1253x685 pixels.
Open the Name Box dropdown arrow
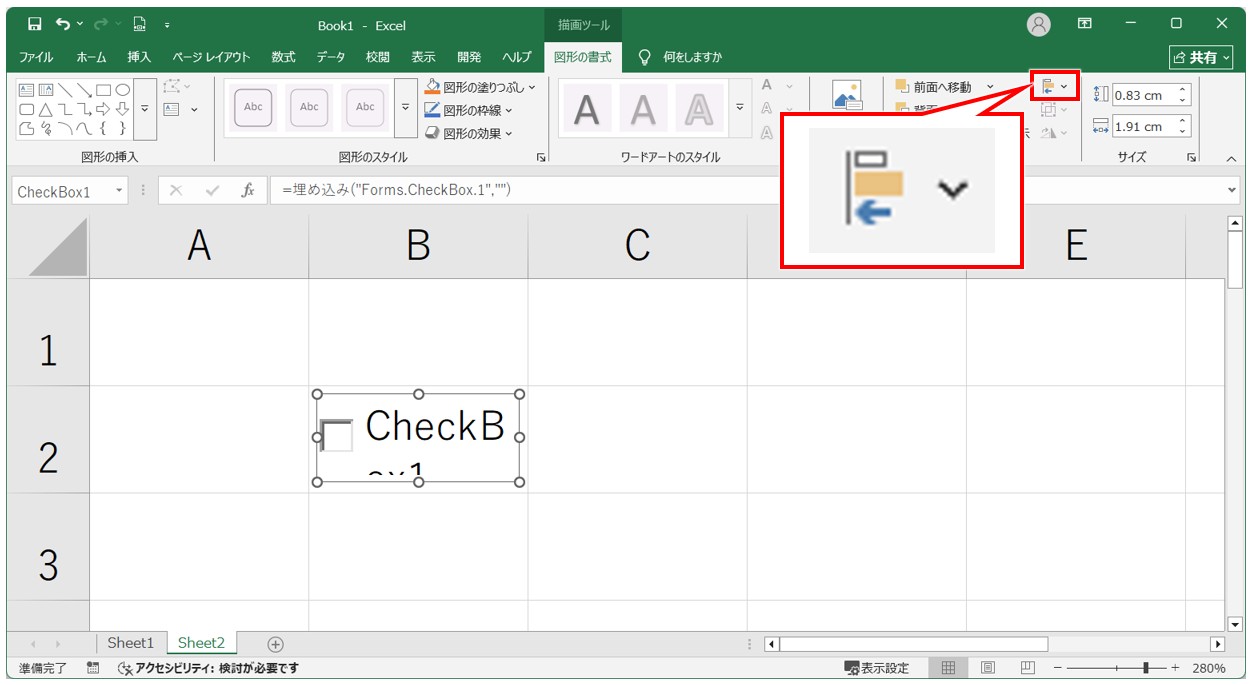[119, 191]
